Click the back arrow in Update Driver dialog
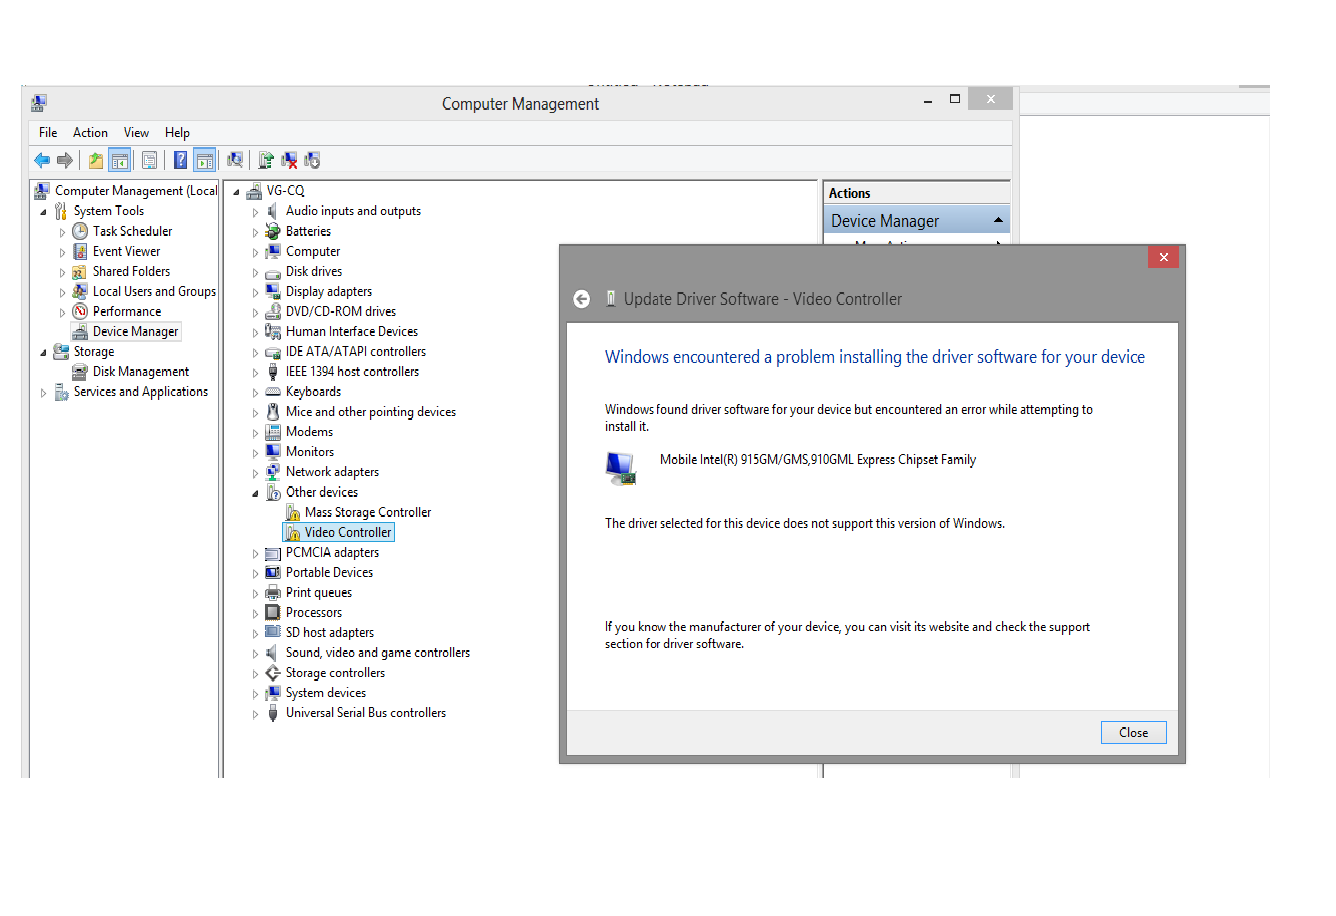The width and height of the screenshot is (1336, 916). coord(581,299)
